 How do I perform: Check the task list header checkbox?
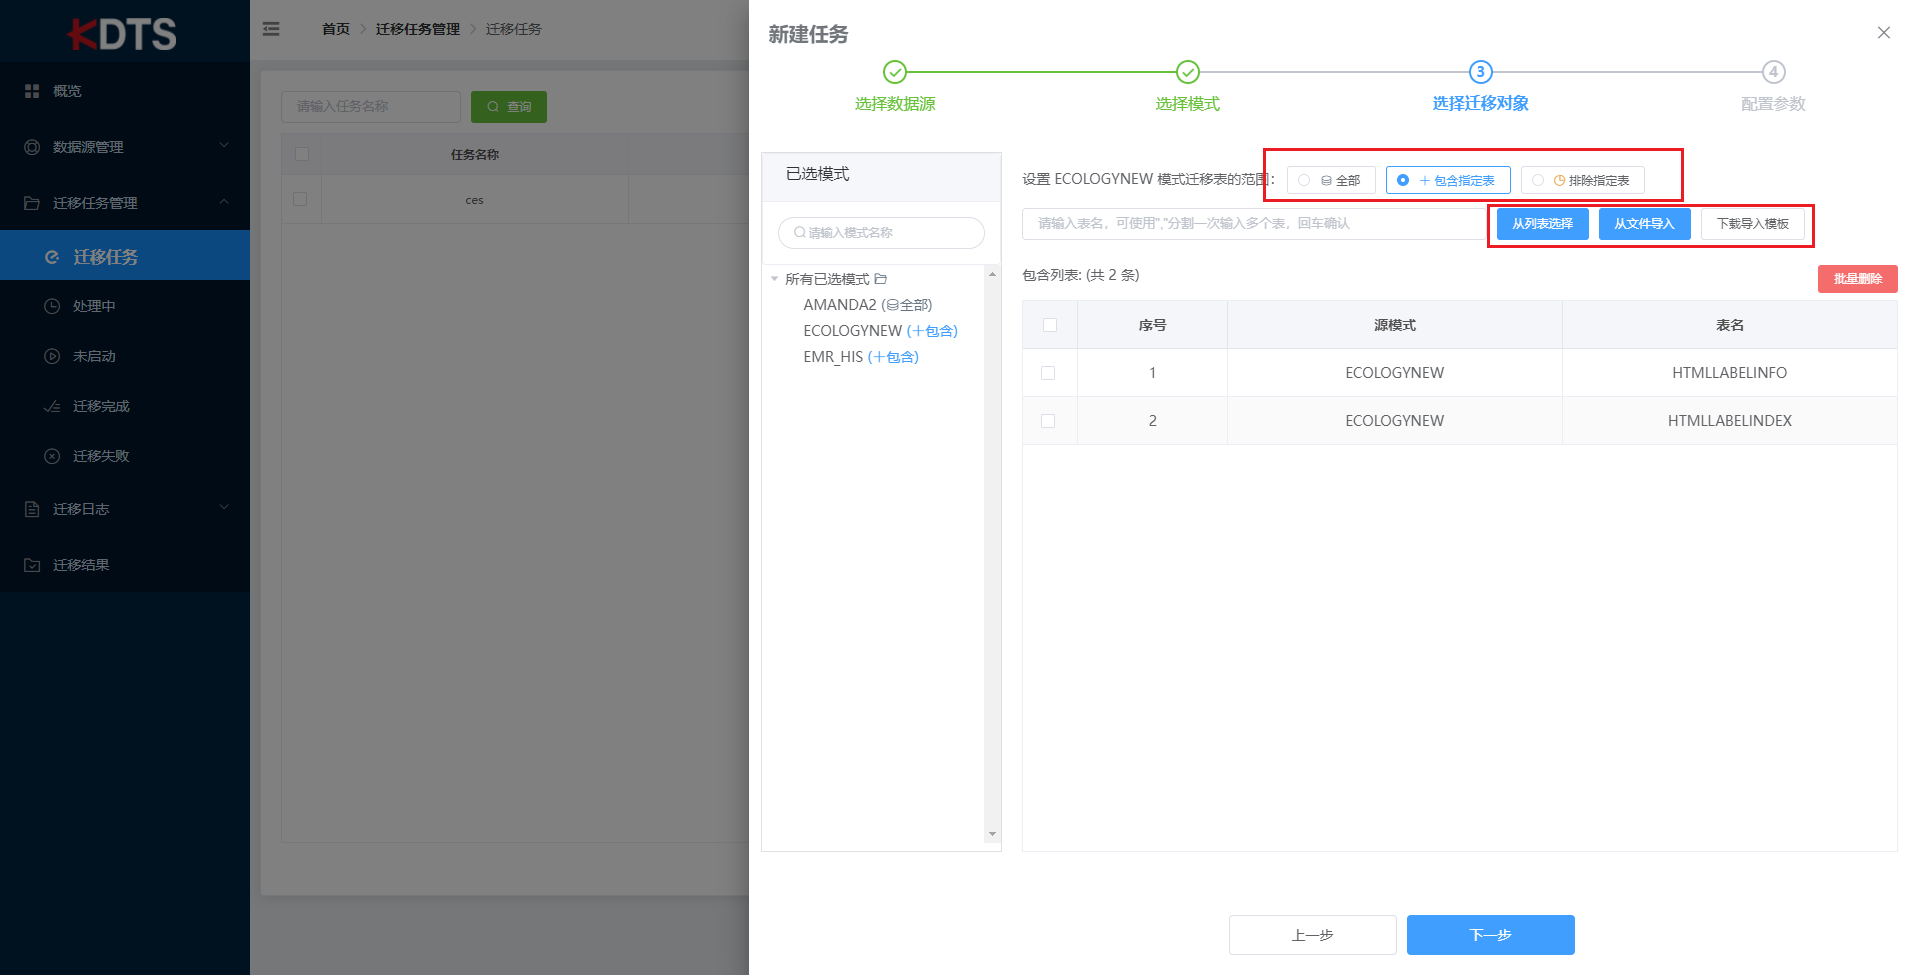click(302, 154)
